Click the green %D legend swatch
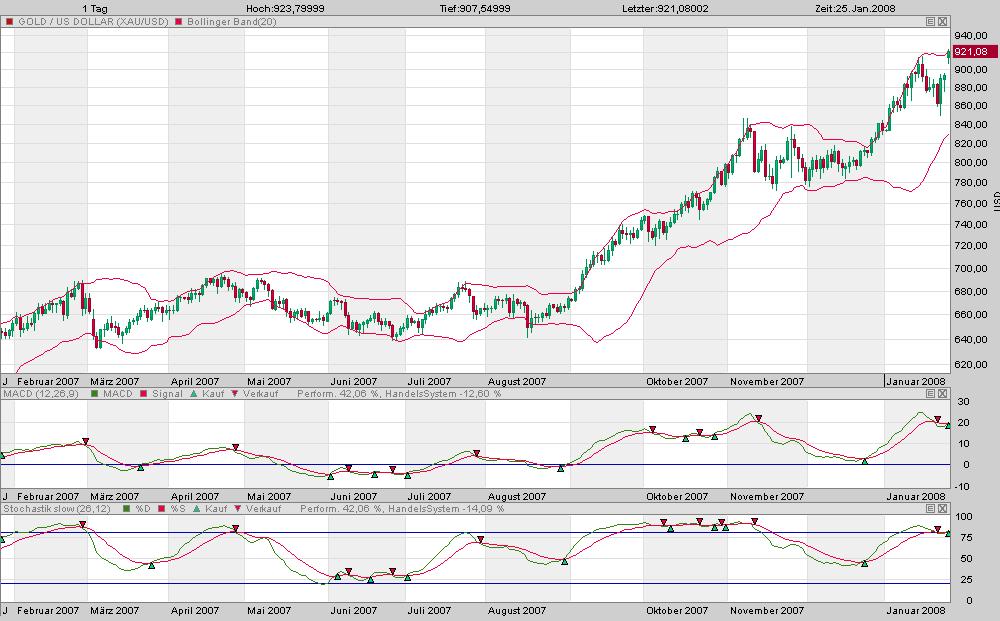 (124, 509)
